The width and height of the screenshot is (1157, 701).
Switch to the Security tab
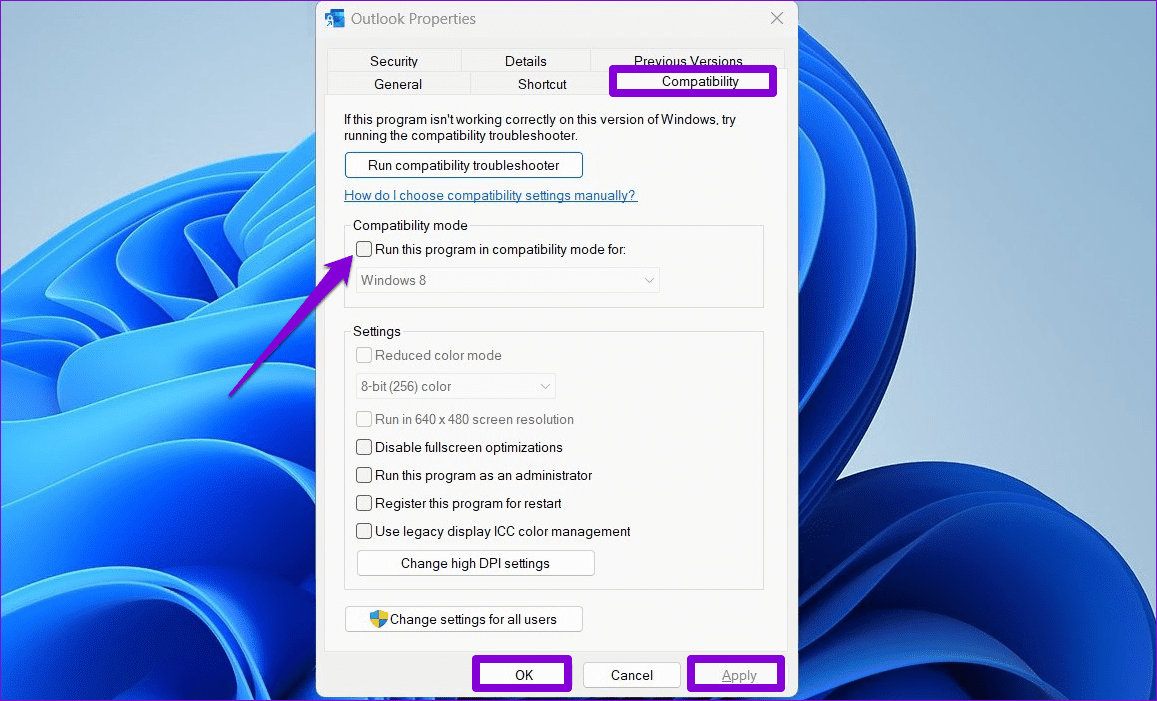[393, 61]
